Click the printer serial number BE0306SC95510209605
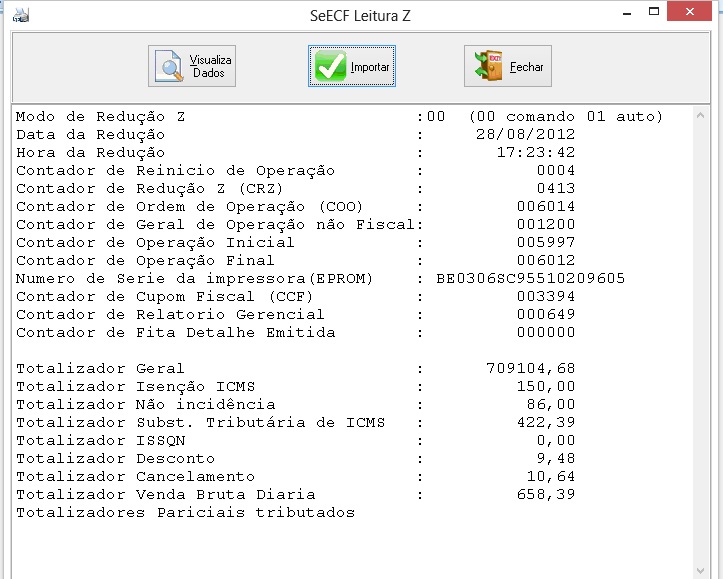 click(530, 279)
